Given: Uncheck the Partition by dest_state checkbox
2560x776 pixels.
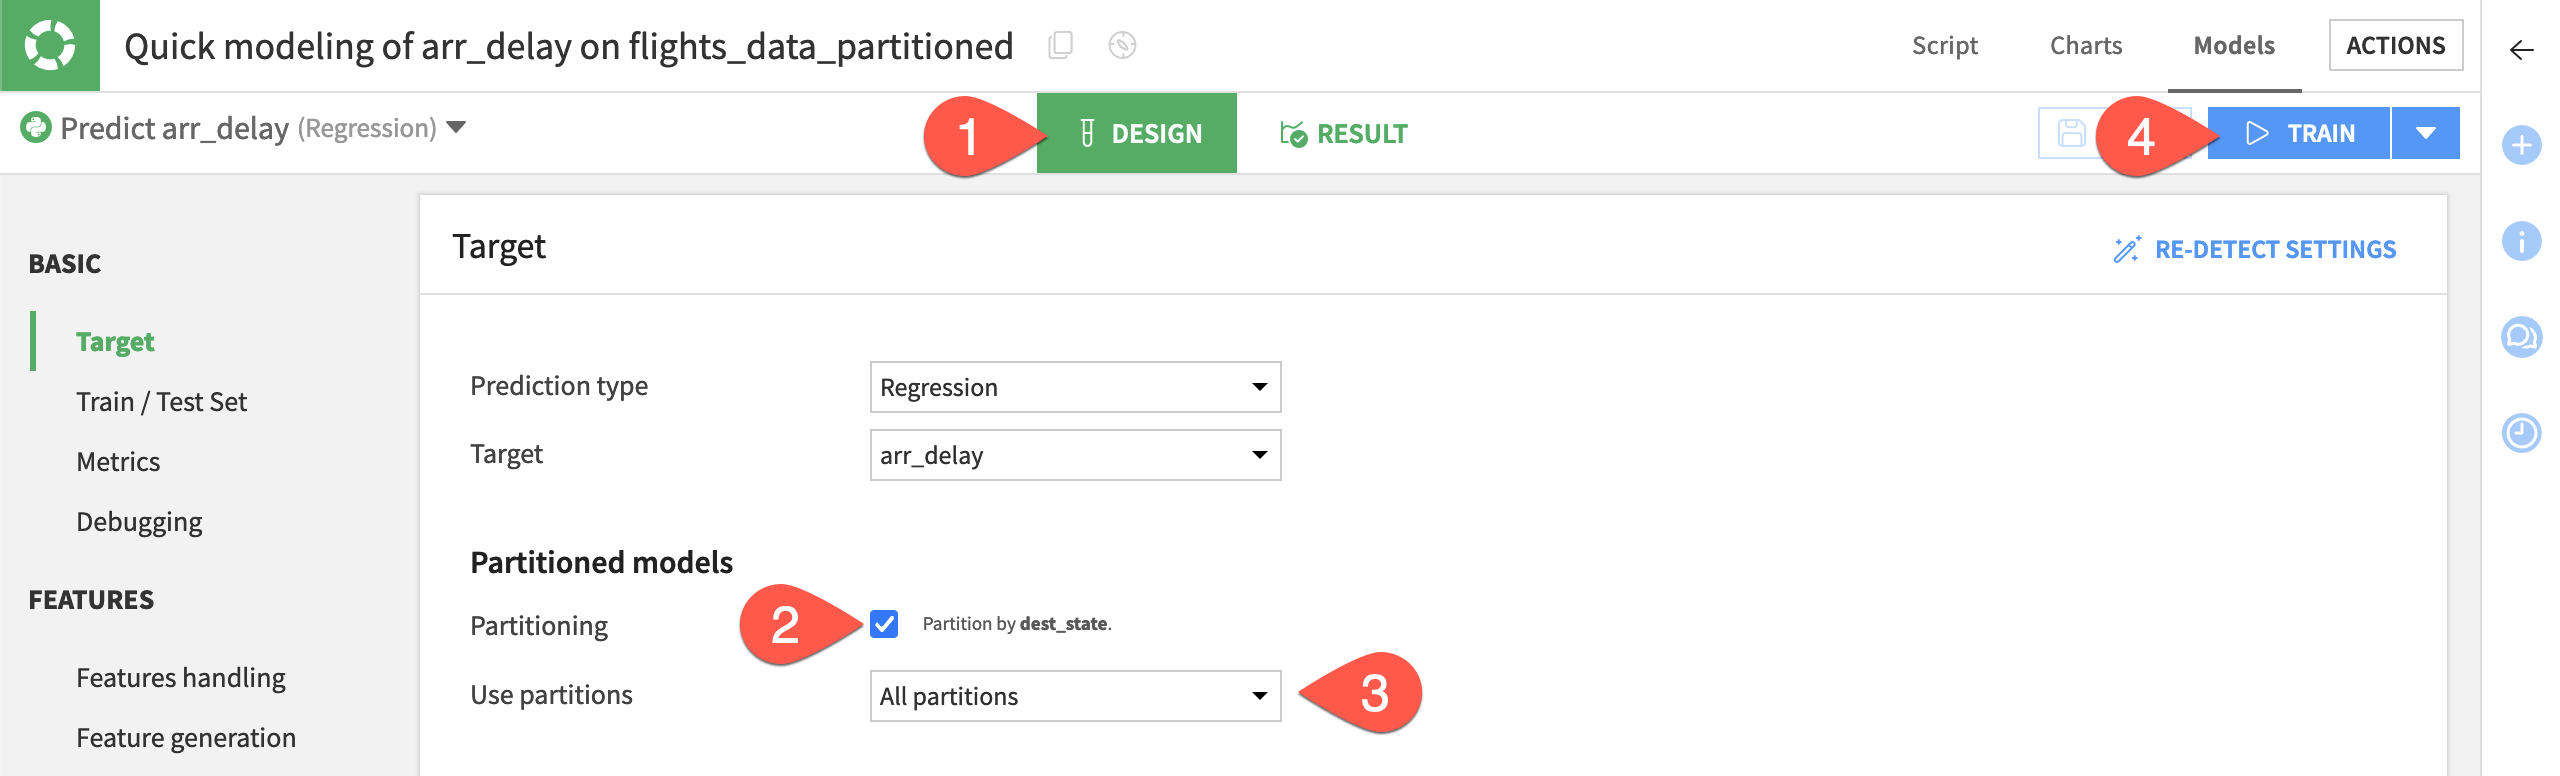Looking at the screenshot, I should (x=884, y=624).
